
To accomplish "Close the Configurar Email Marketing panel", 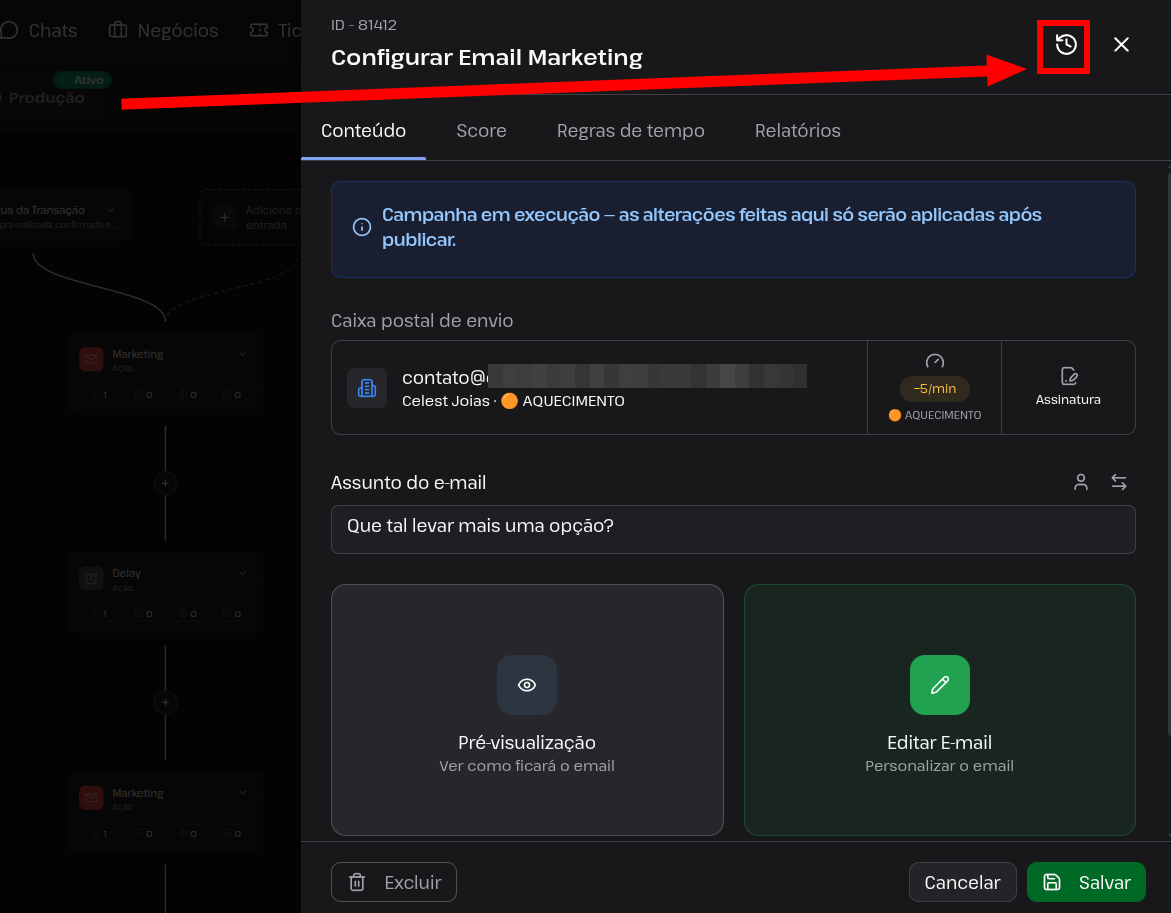I will (1121, 45).
